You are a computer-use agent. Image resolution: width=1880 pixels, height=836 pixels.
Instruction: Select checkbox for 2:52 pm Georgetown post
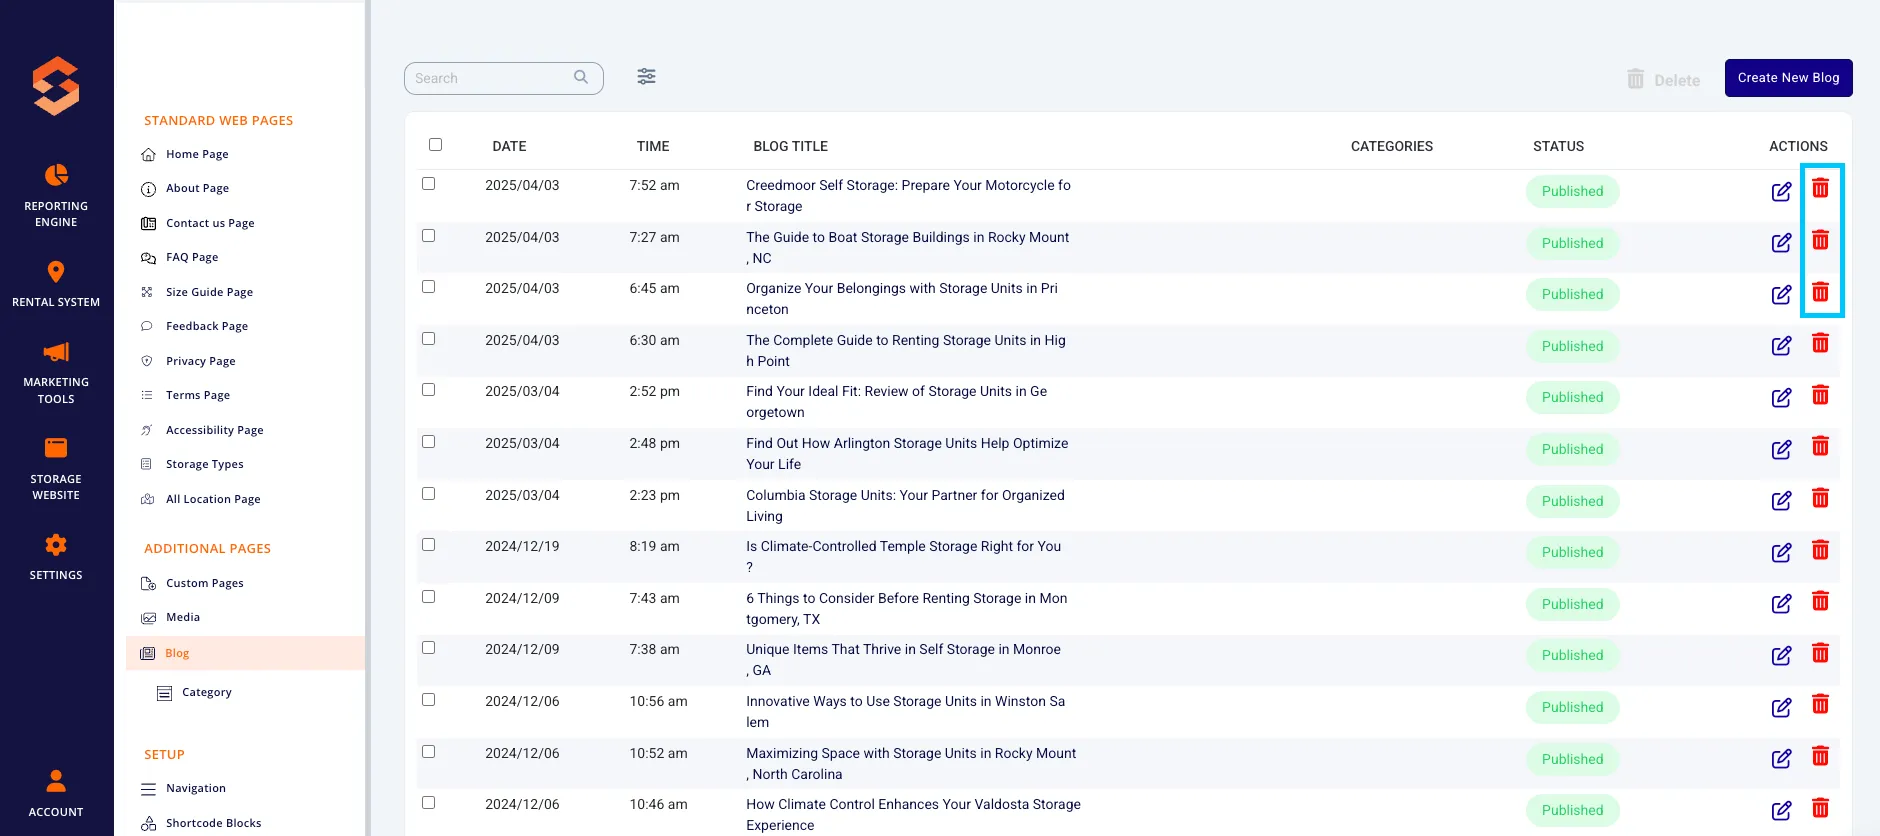point(428,389)
